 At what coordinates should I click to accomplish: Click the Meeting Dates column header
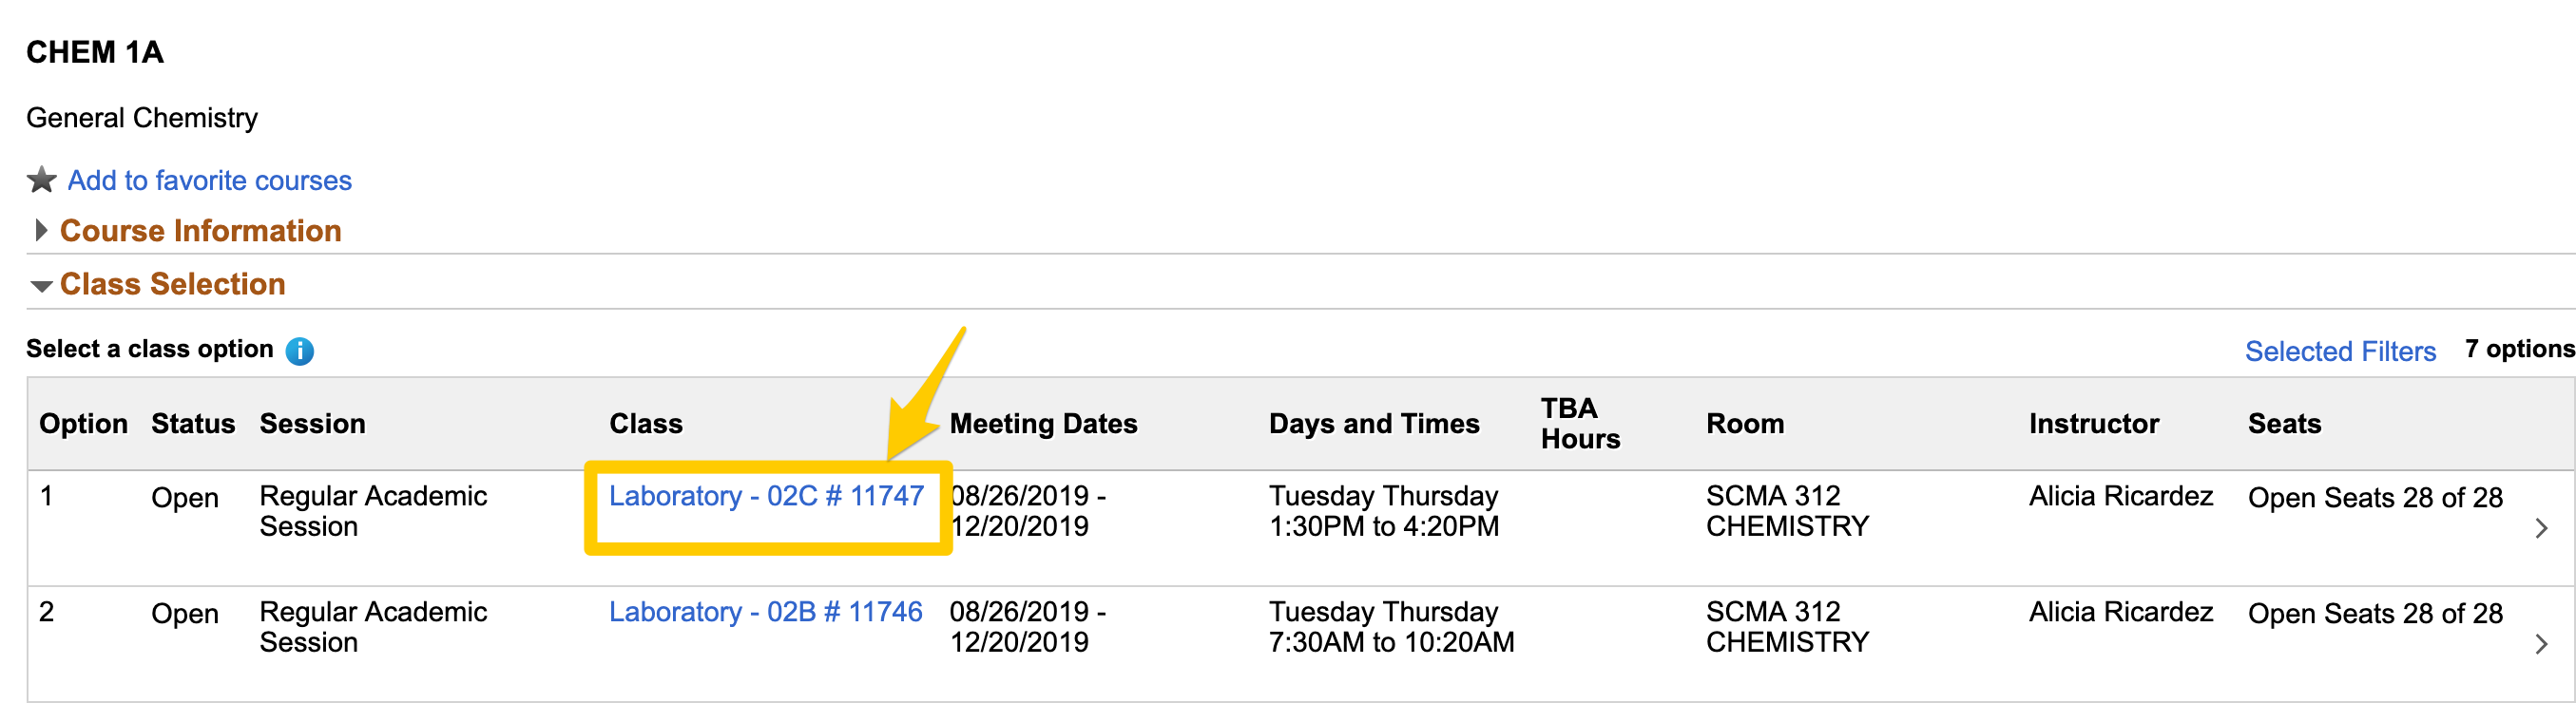click(1043, 424)
